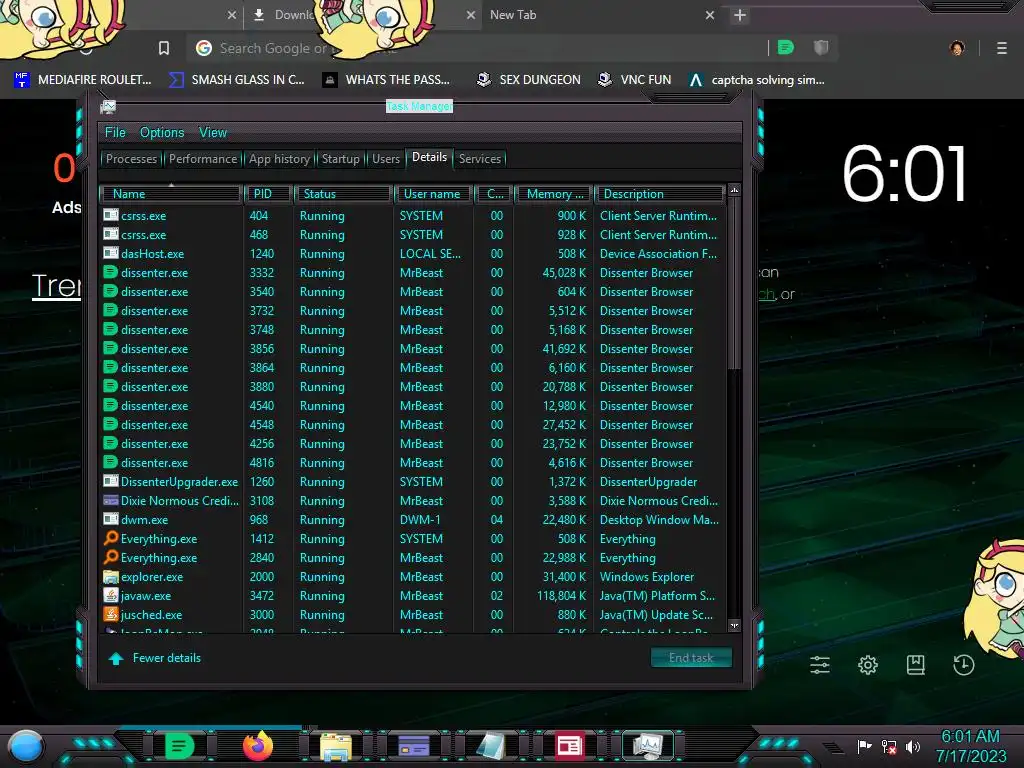Image resolution: width=1024 pixels, height=768 pixels.
Task: Click the Start orb on taskbar
Action: tap(26, 747)
